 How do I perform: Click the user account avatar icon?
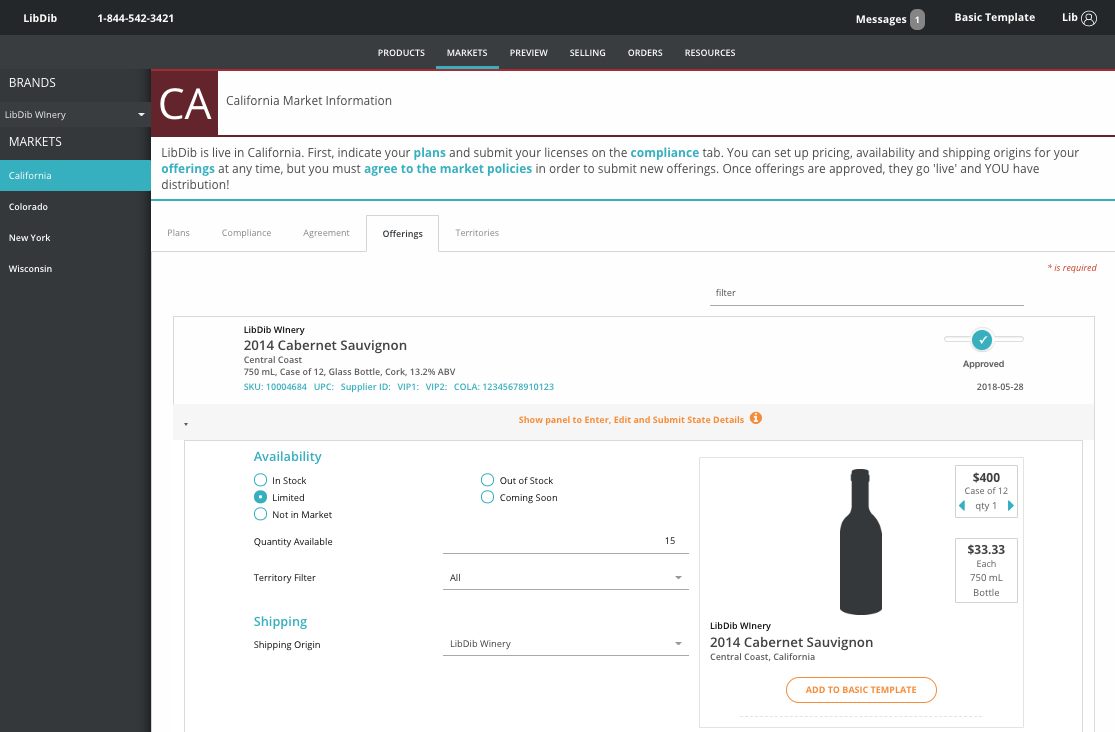click(1089, 18)
